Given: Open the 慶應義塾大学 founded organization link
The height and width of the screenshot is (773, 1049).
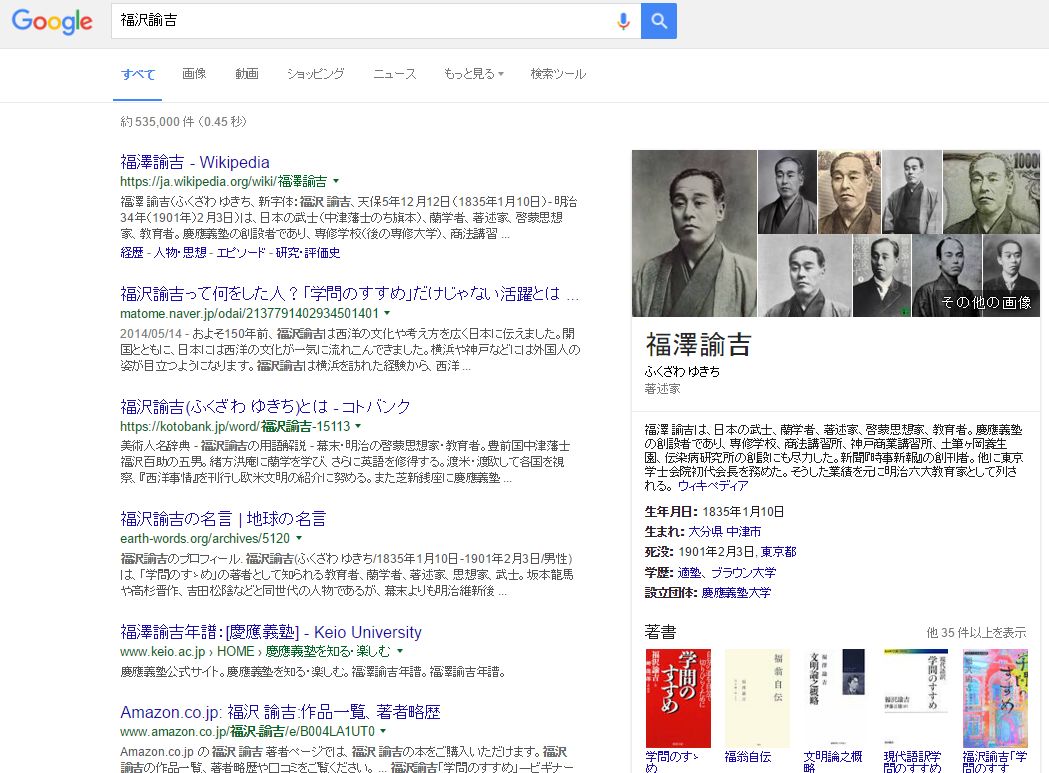Looking at the screenshot, I should (736, 592).
